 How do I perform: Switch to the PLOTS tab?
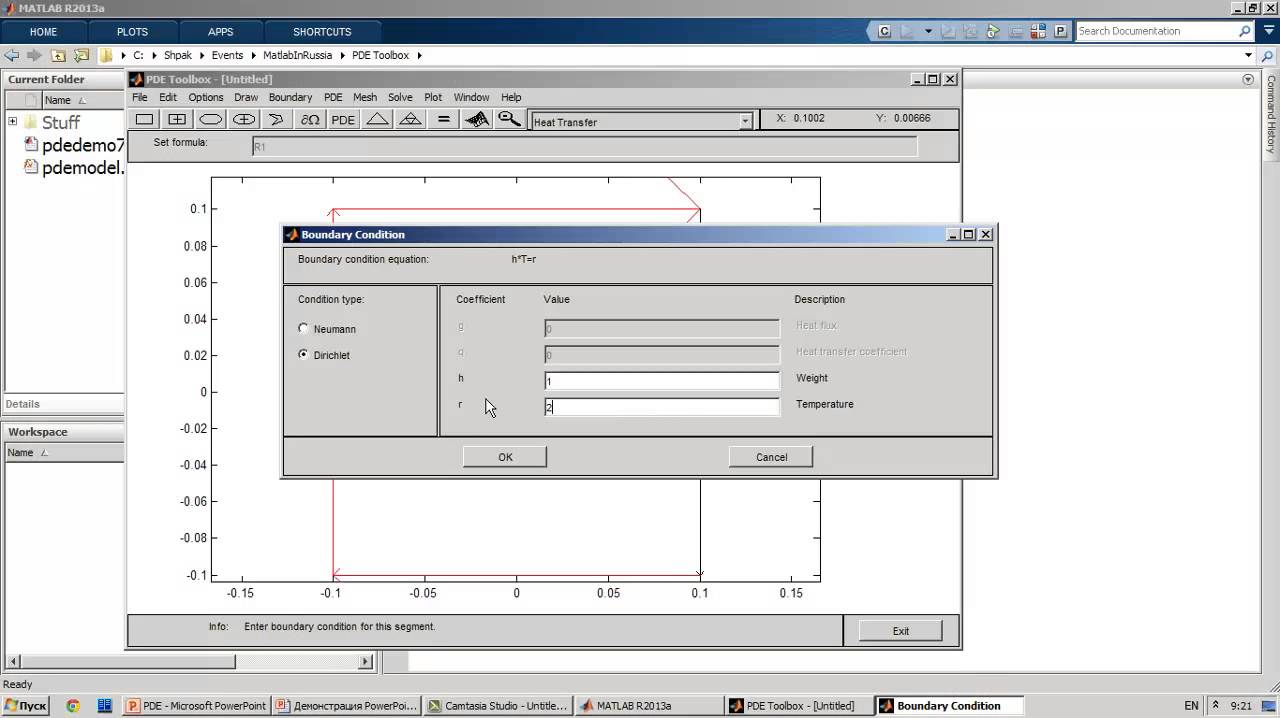click(132, 32)
